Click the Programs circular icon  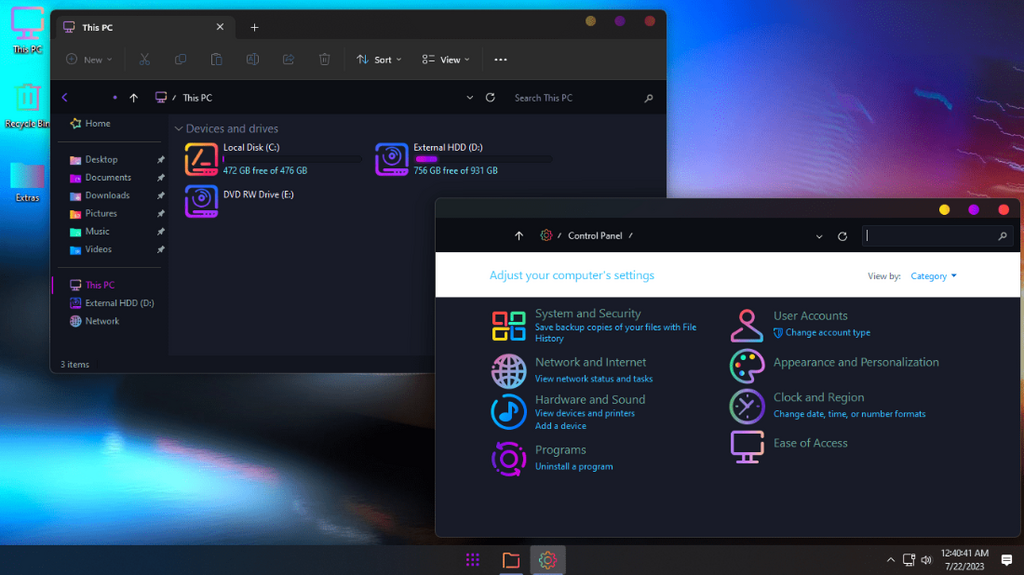click(x=509, y=459)
